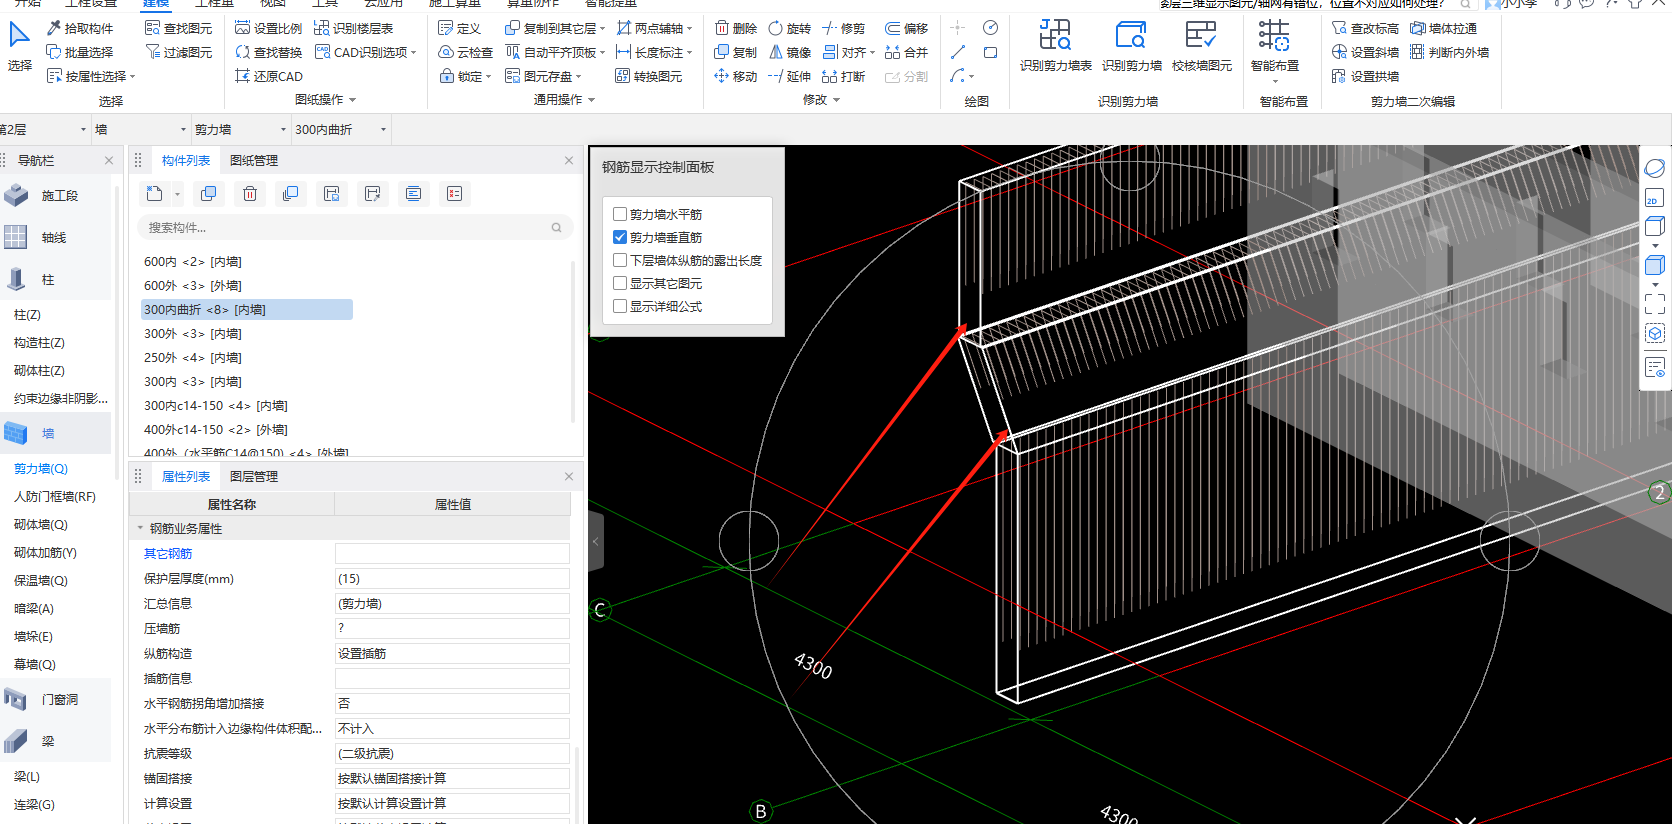The image size is (1672, 824).
Task: Switch to 图层管理 tab
Action: tap(254, 476)
